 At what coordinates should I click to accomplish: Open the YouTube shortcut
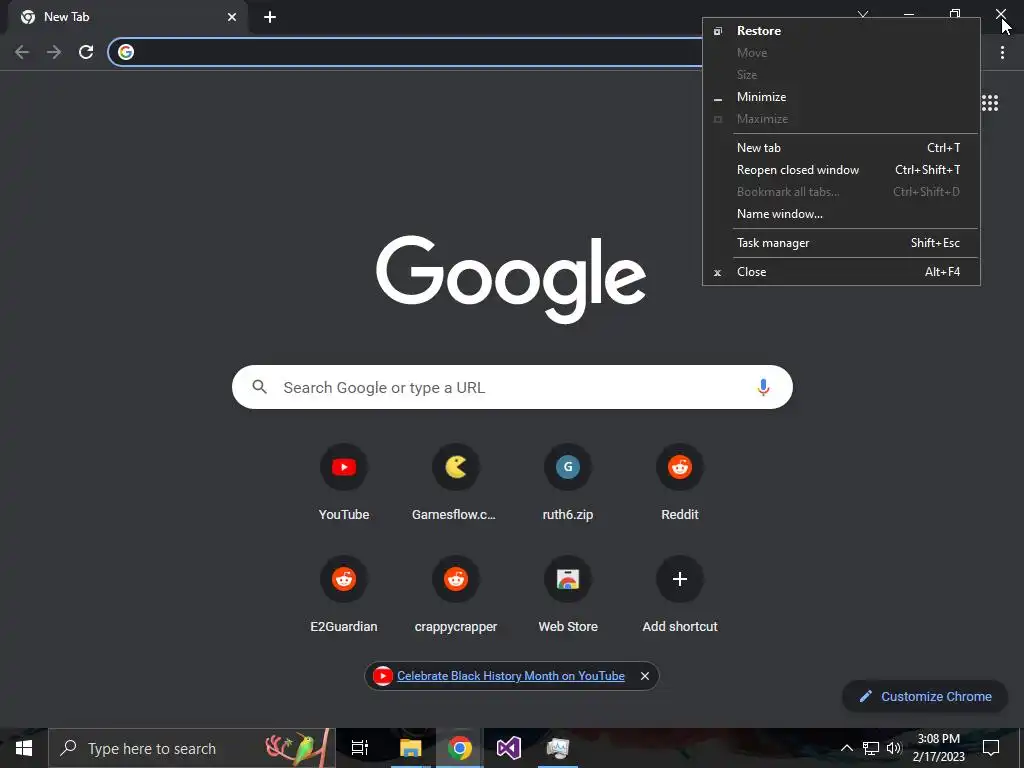coord(344,483)
